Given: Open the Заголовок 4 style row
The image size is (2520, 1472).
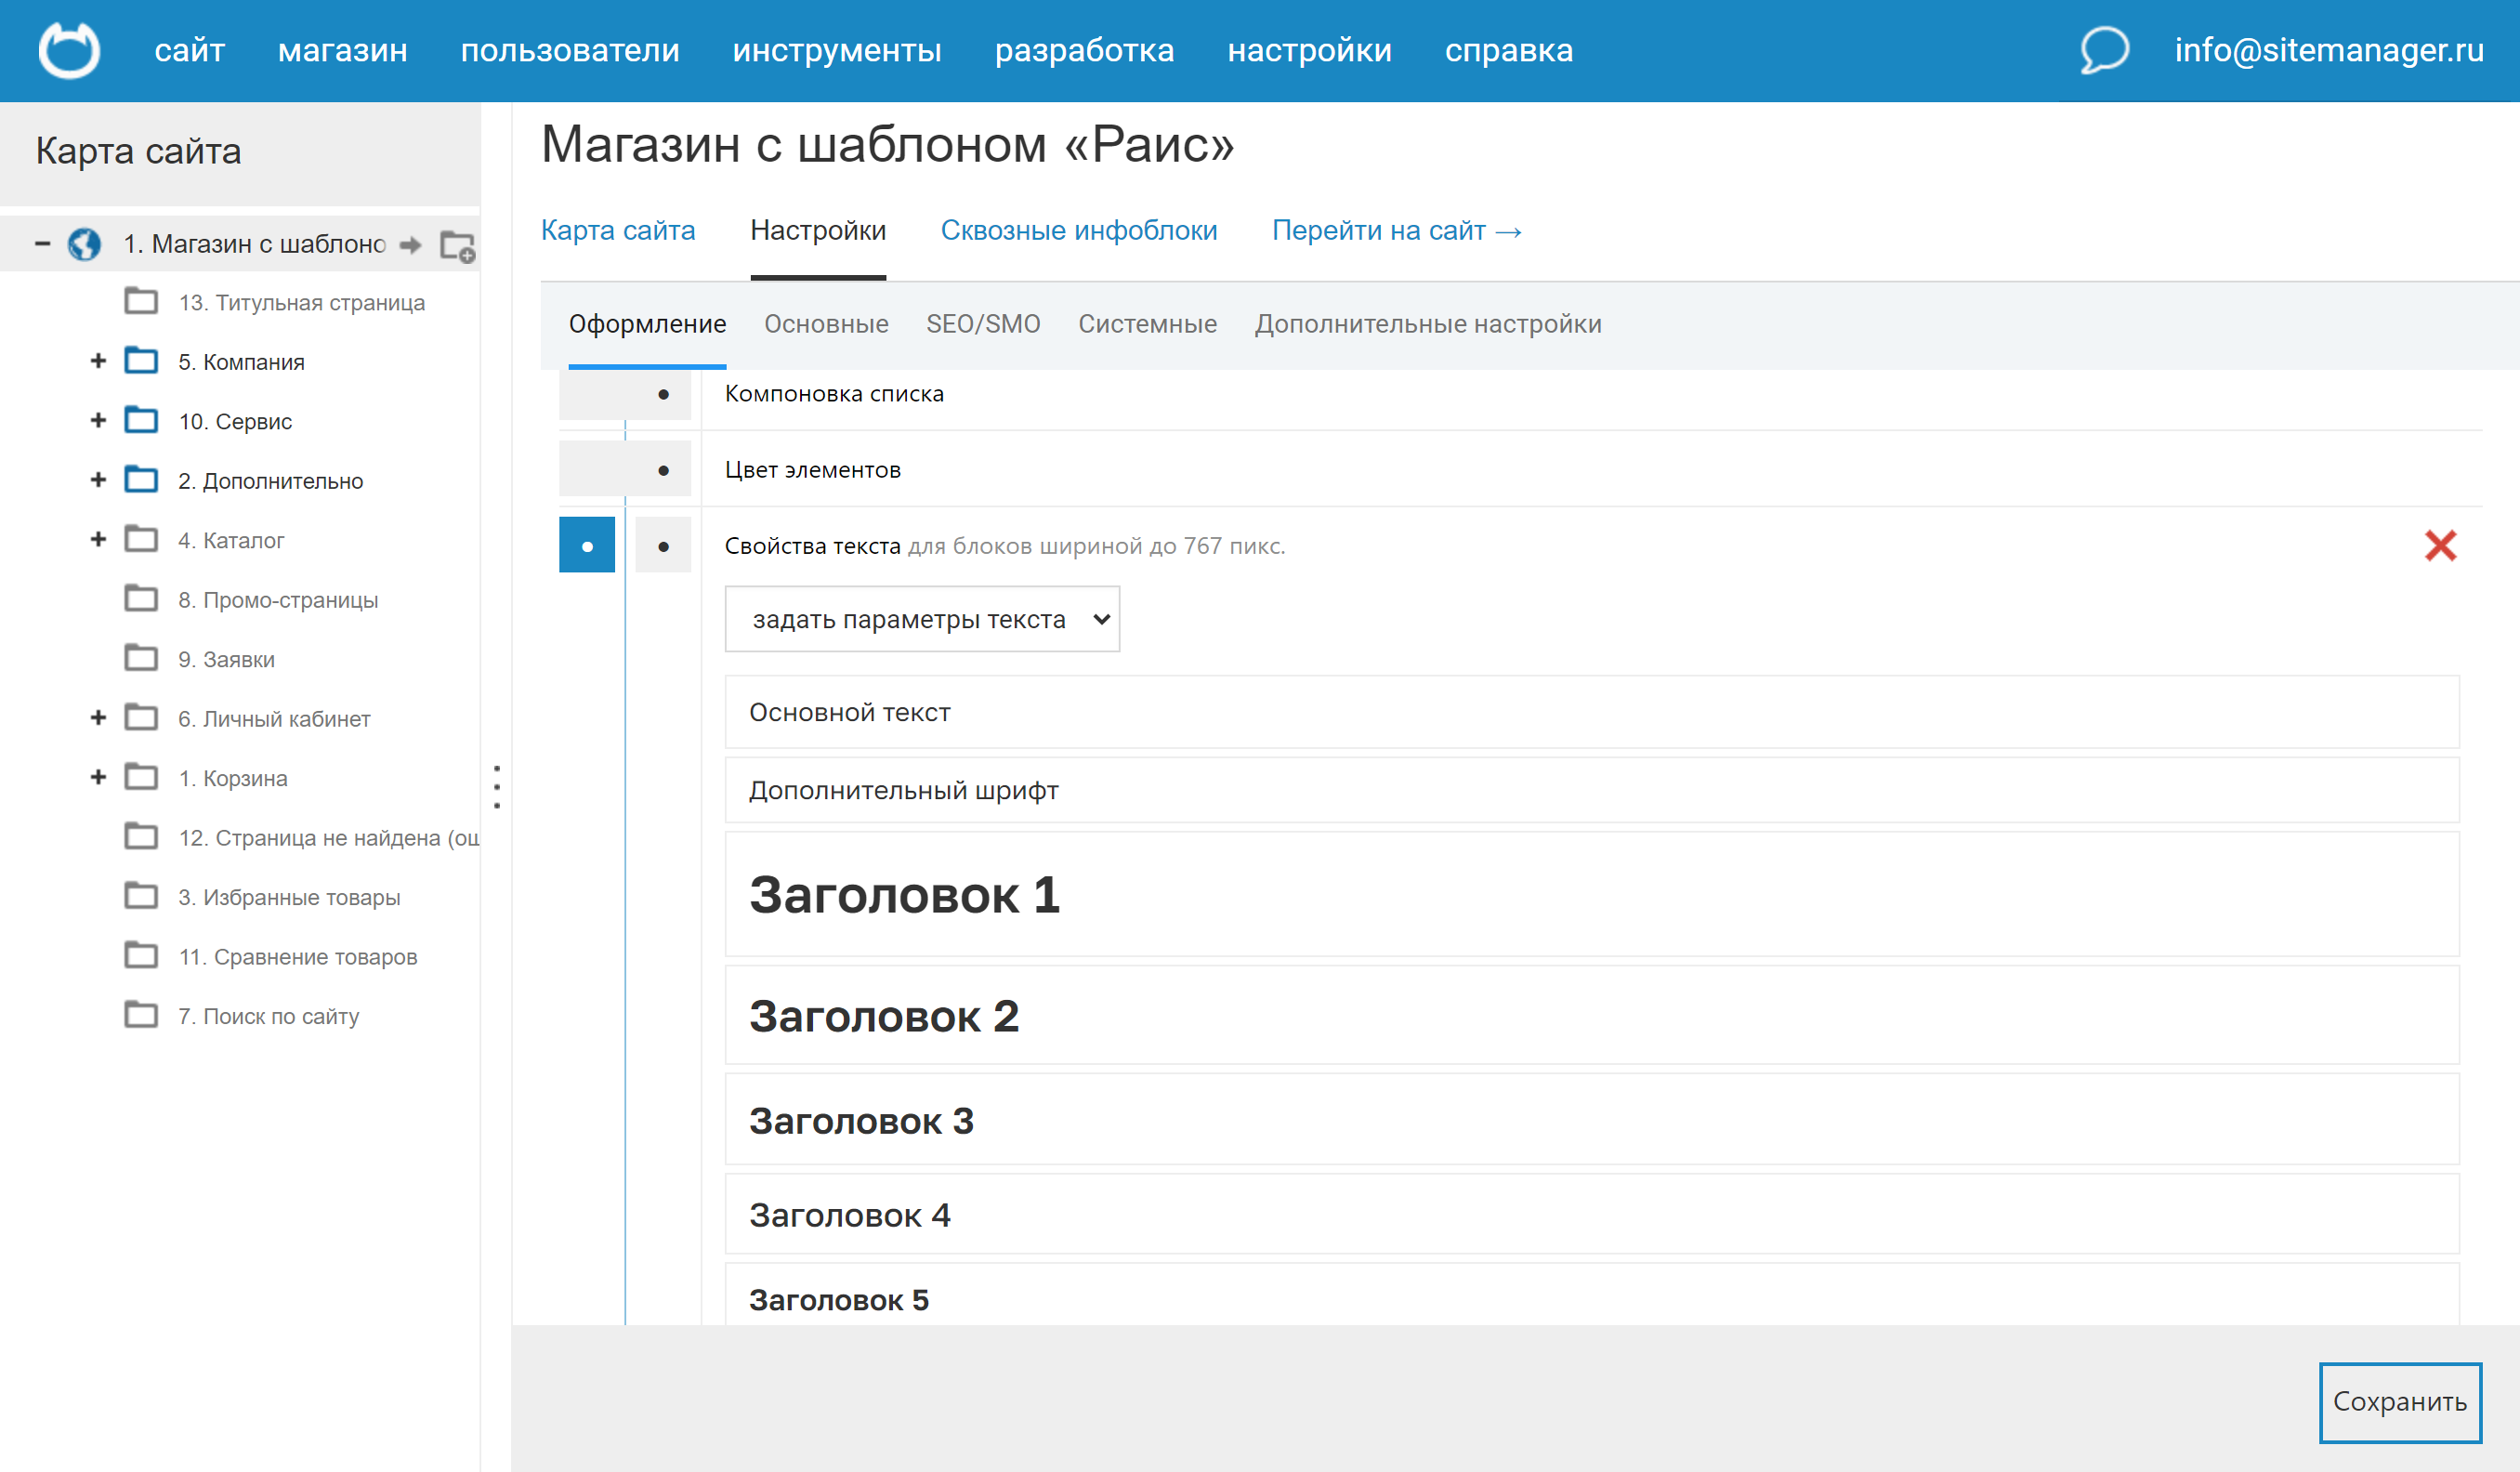Looking at the screenshot, I should 1591,1214.
